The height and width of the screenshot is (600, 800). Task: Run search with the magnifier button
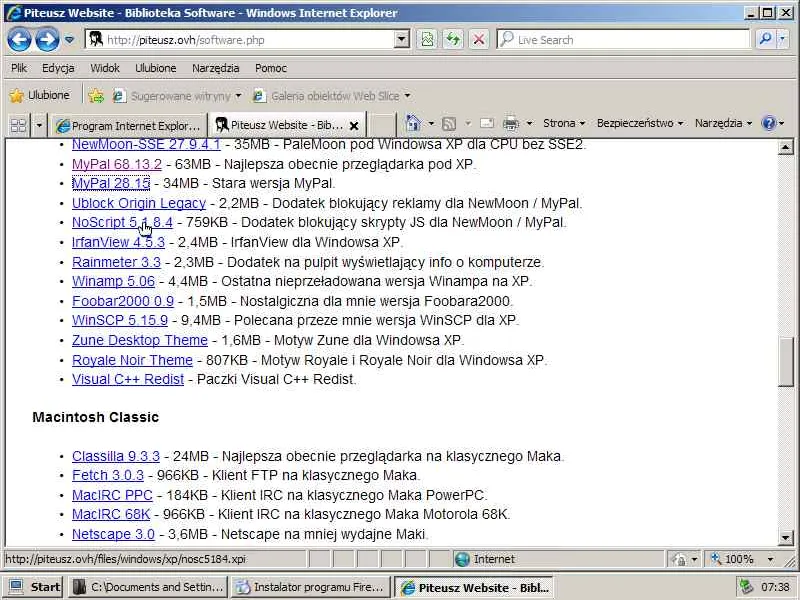point(765,39)
